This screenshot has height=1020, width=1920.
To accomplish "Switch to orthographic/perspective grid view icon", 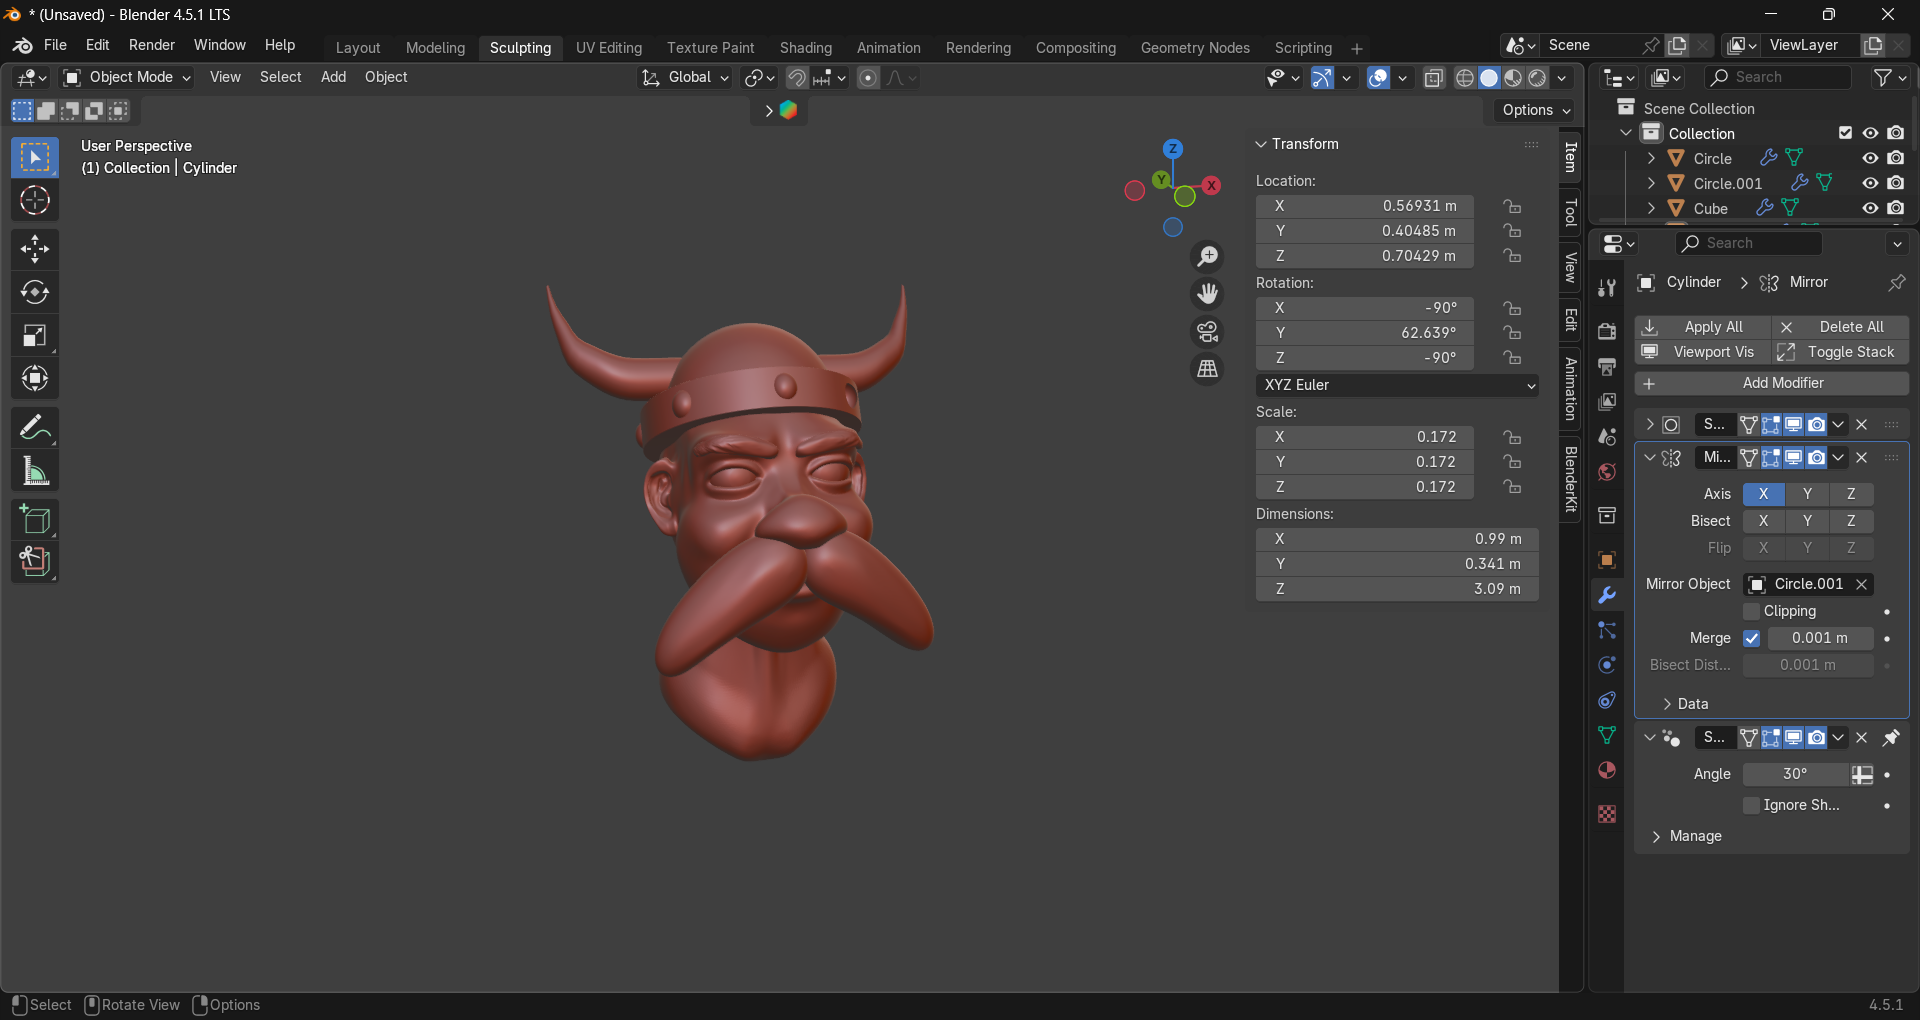I will (x=1208, y=369).
